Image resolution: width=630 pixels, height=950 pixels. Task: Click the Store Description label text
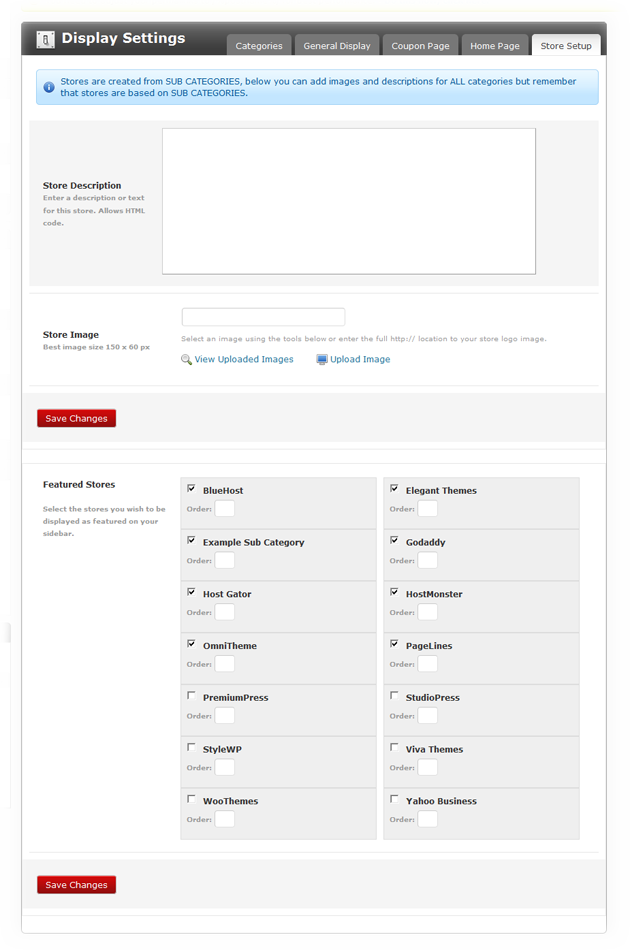pyautogui.click(x=82, y=185)
